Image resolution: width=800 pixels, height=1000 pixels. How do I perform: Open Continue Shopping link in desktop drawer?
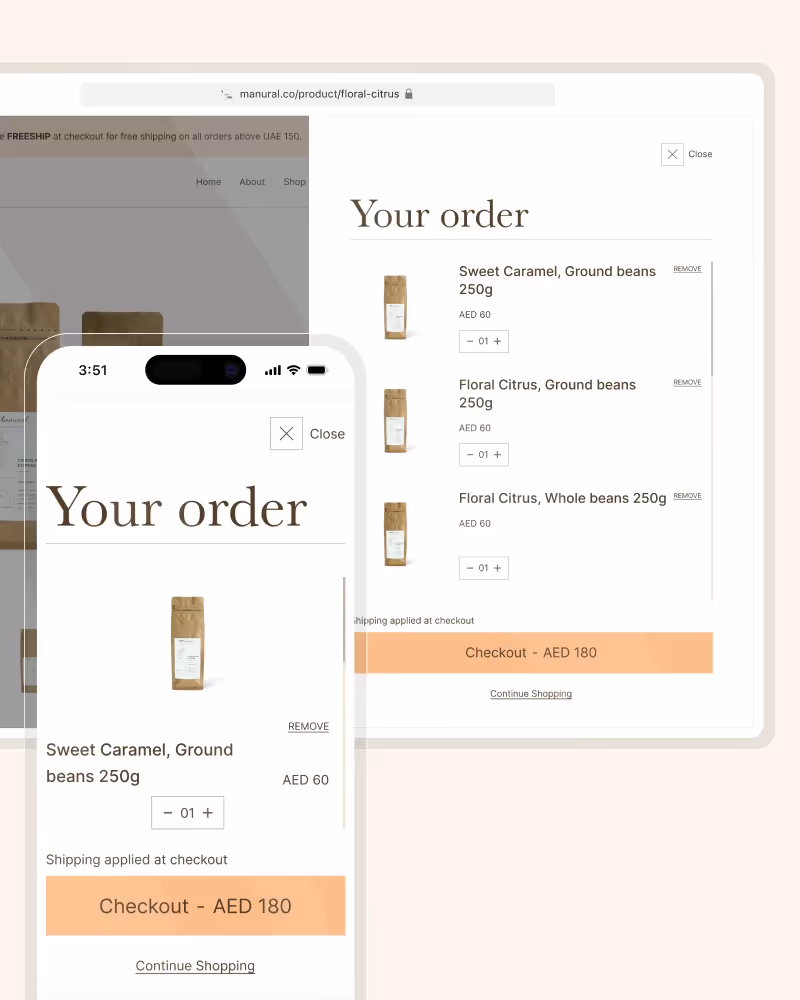coord(531,694)
